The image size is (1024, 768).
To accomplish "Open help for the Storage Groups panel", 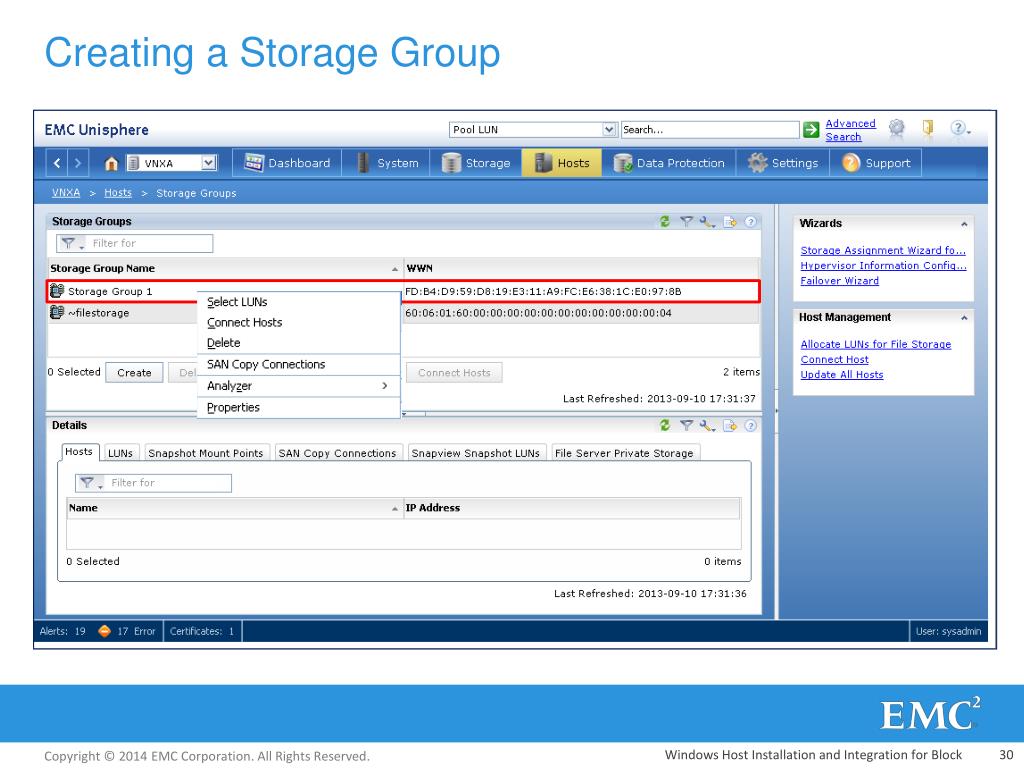I will [x=750, y=222].
